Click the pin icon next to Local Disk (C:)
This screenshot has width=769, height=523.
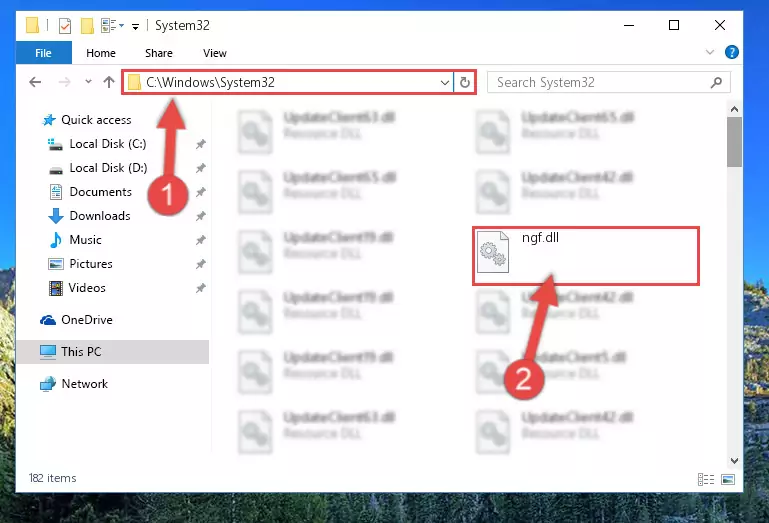[200, 144]
